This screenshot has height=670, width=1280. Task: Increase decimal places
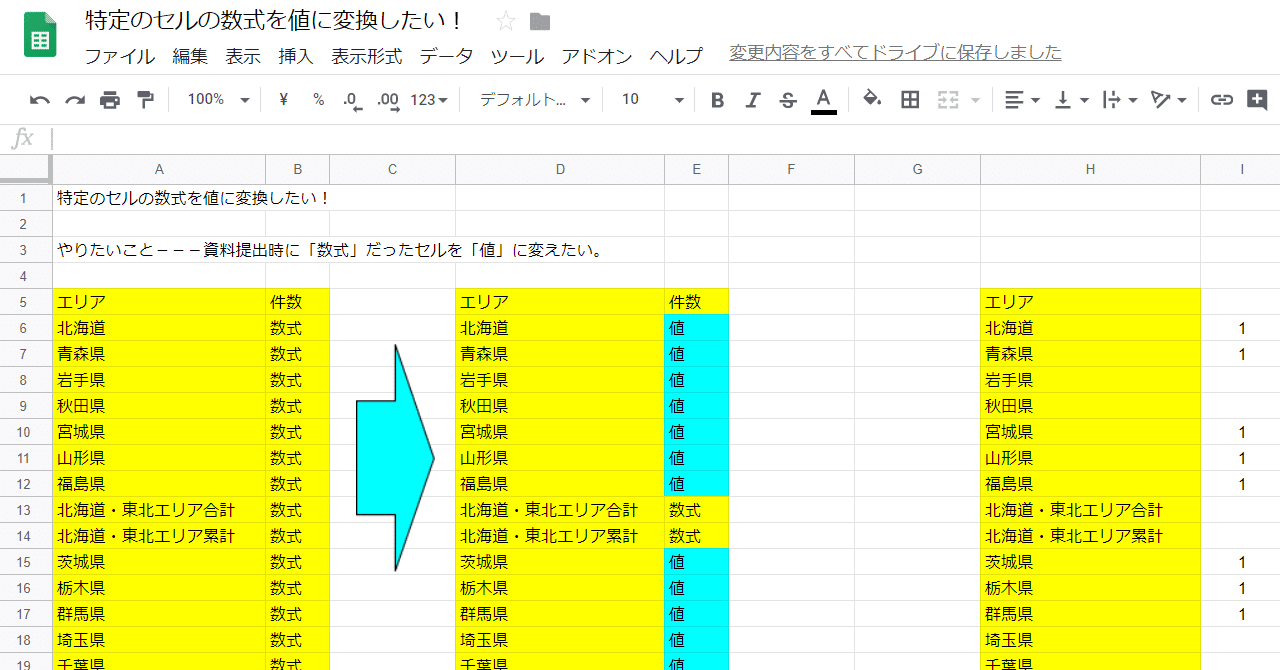tap(388, 99)
